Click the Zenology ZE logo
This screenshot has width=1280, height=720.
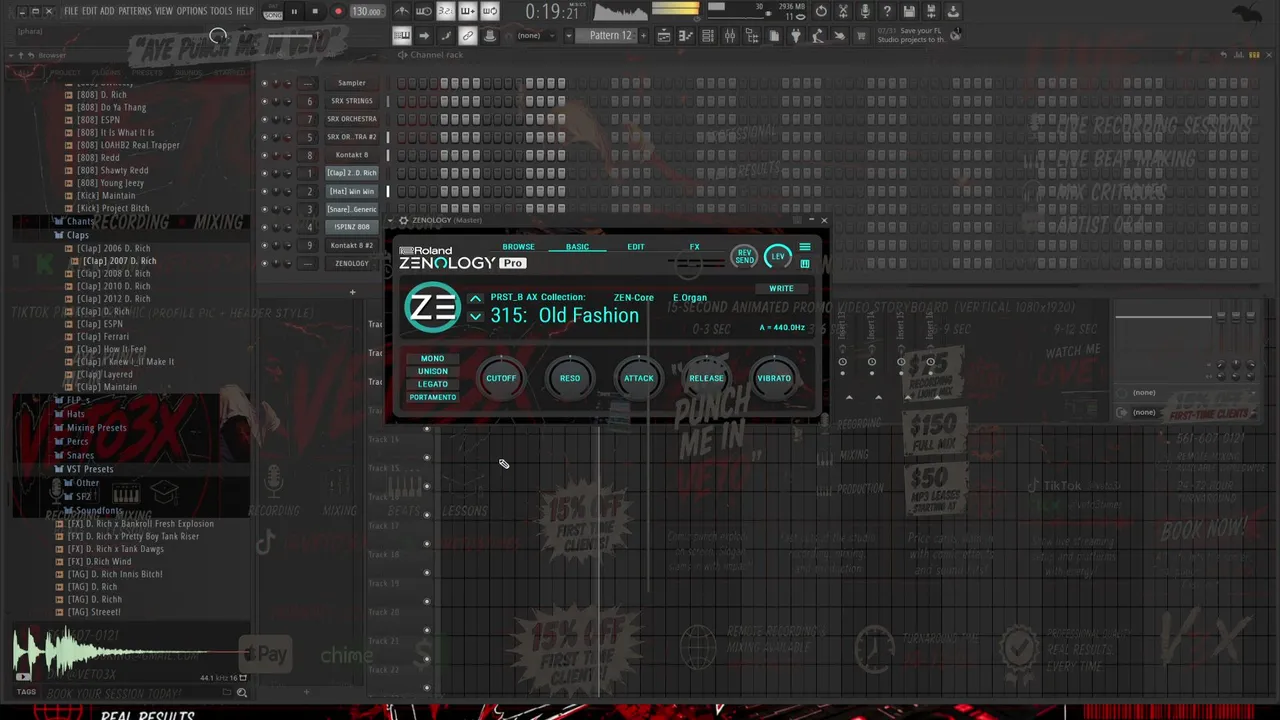click(432, 307)
